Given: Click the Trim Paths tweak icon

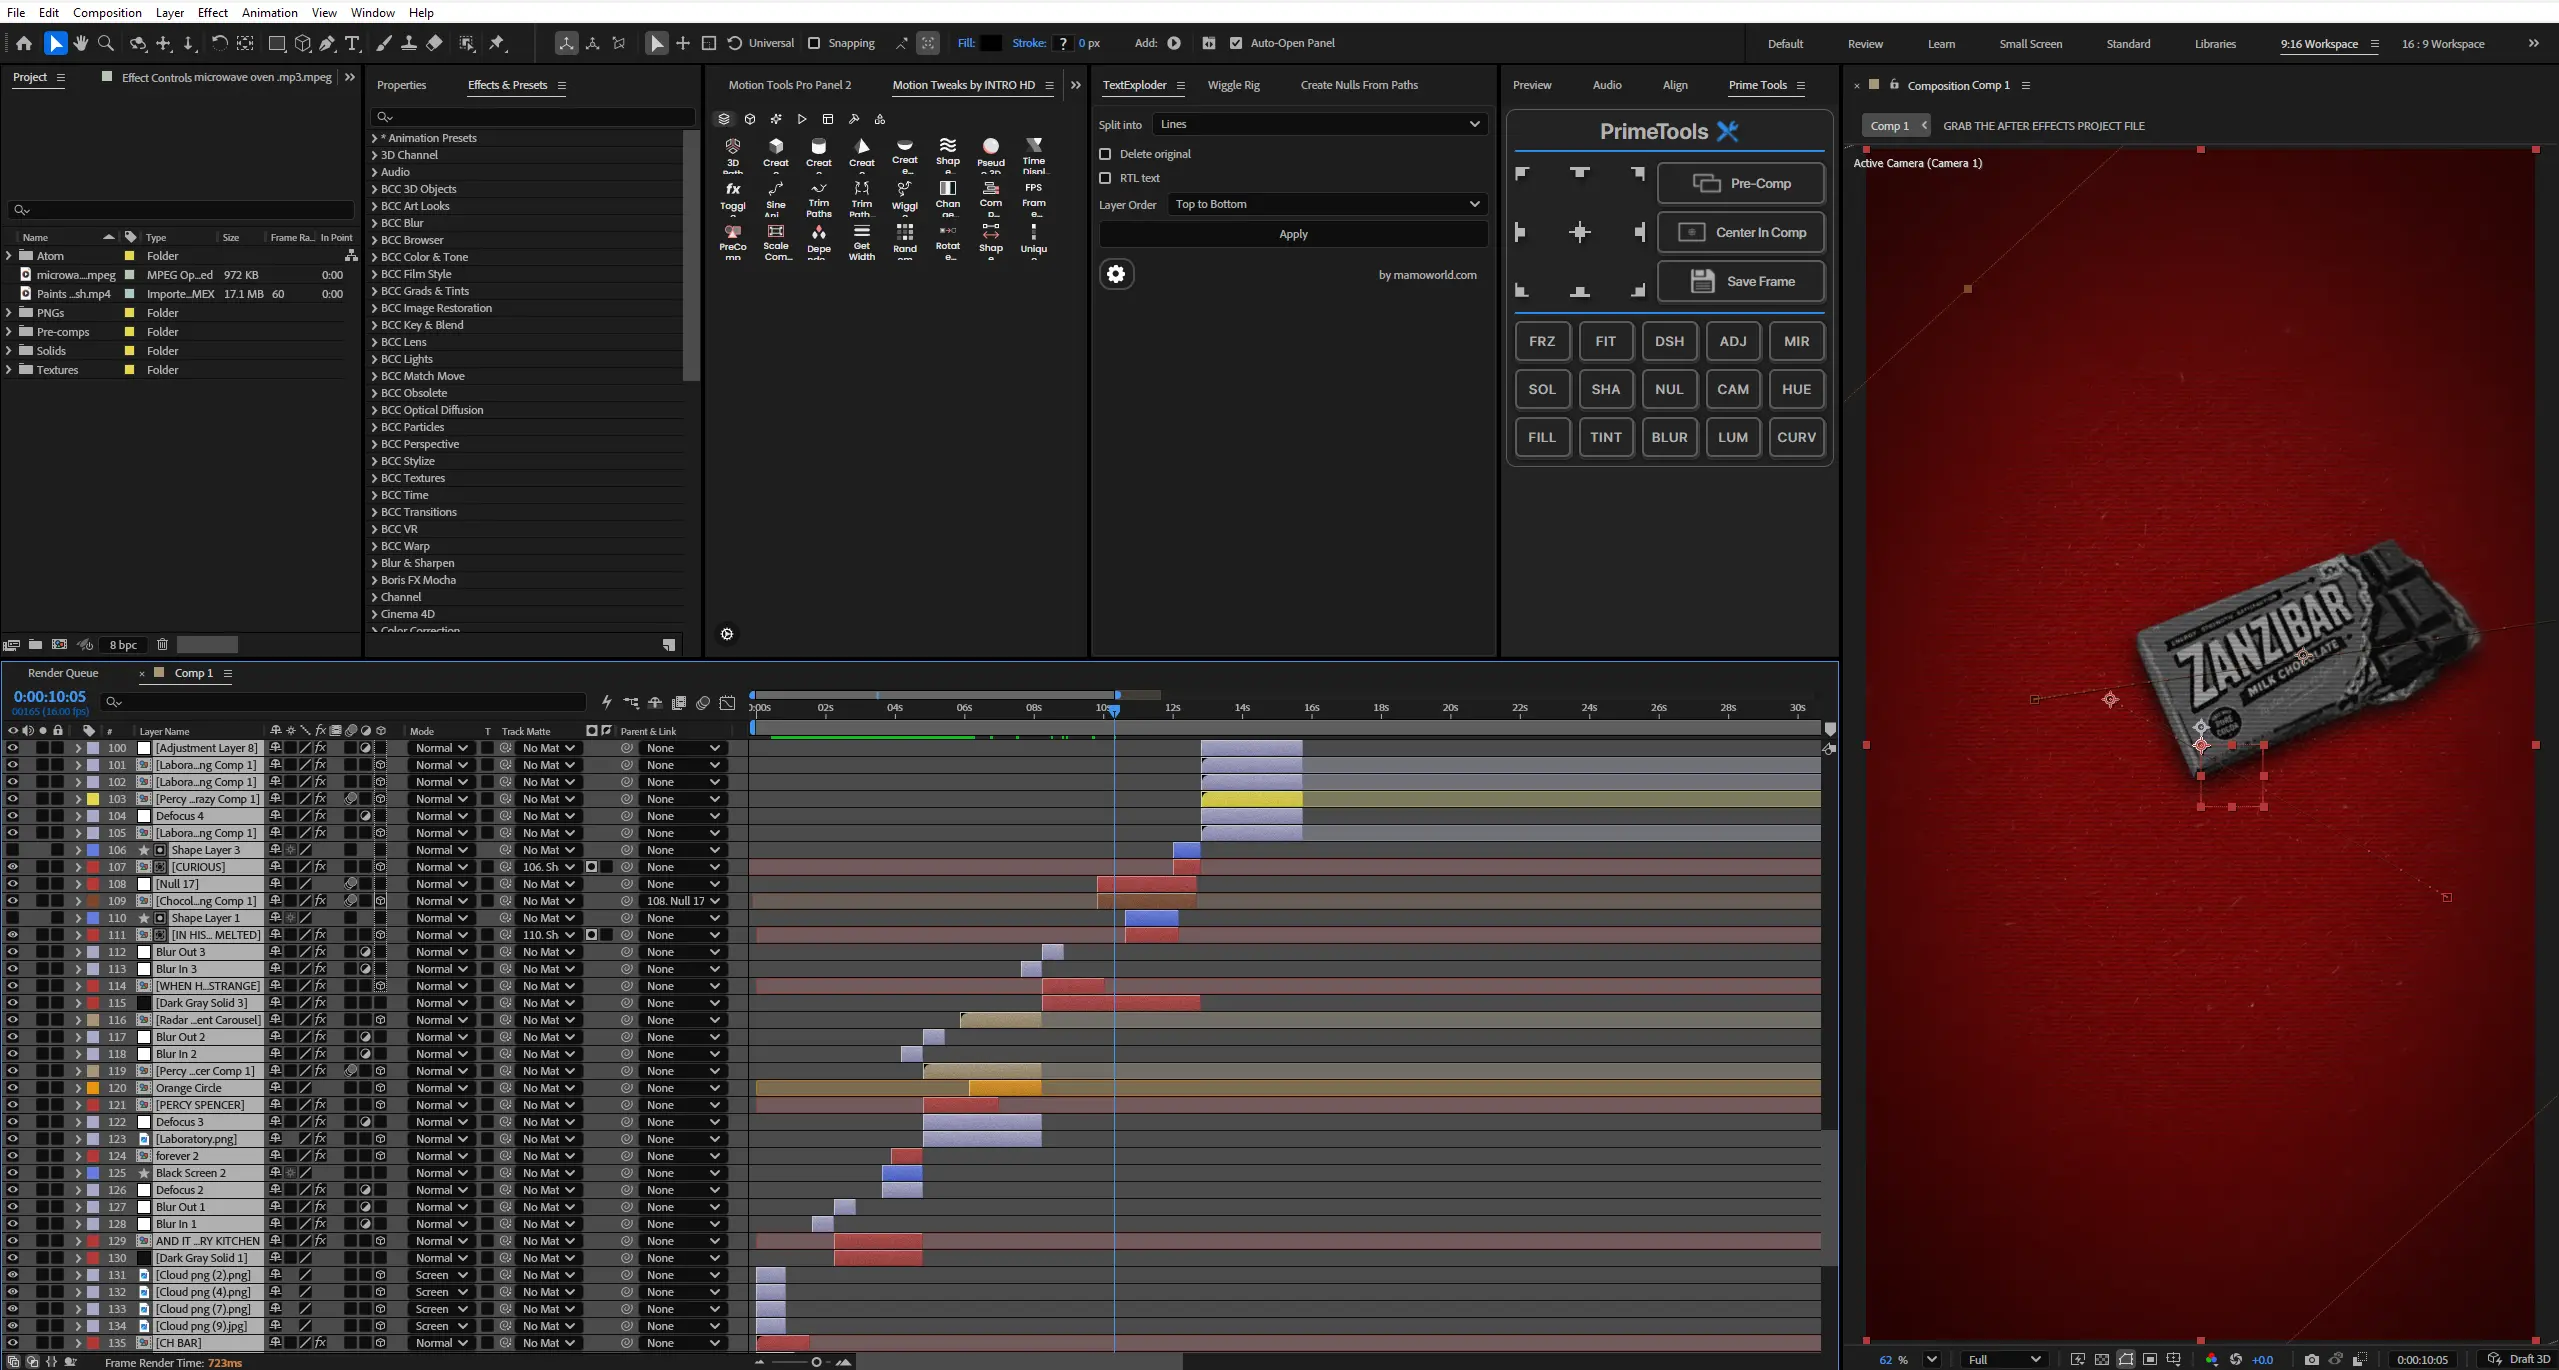Looking at the screenshot, I should (x=818, y=200).
